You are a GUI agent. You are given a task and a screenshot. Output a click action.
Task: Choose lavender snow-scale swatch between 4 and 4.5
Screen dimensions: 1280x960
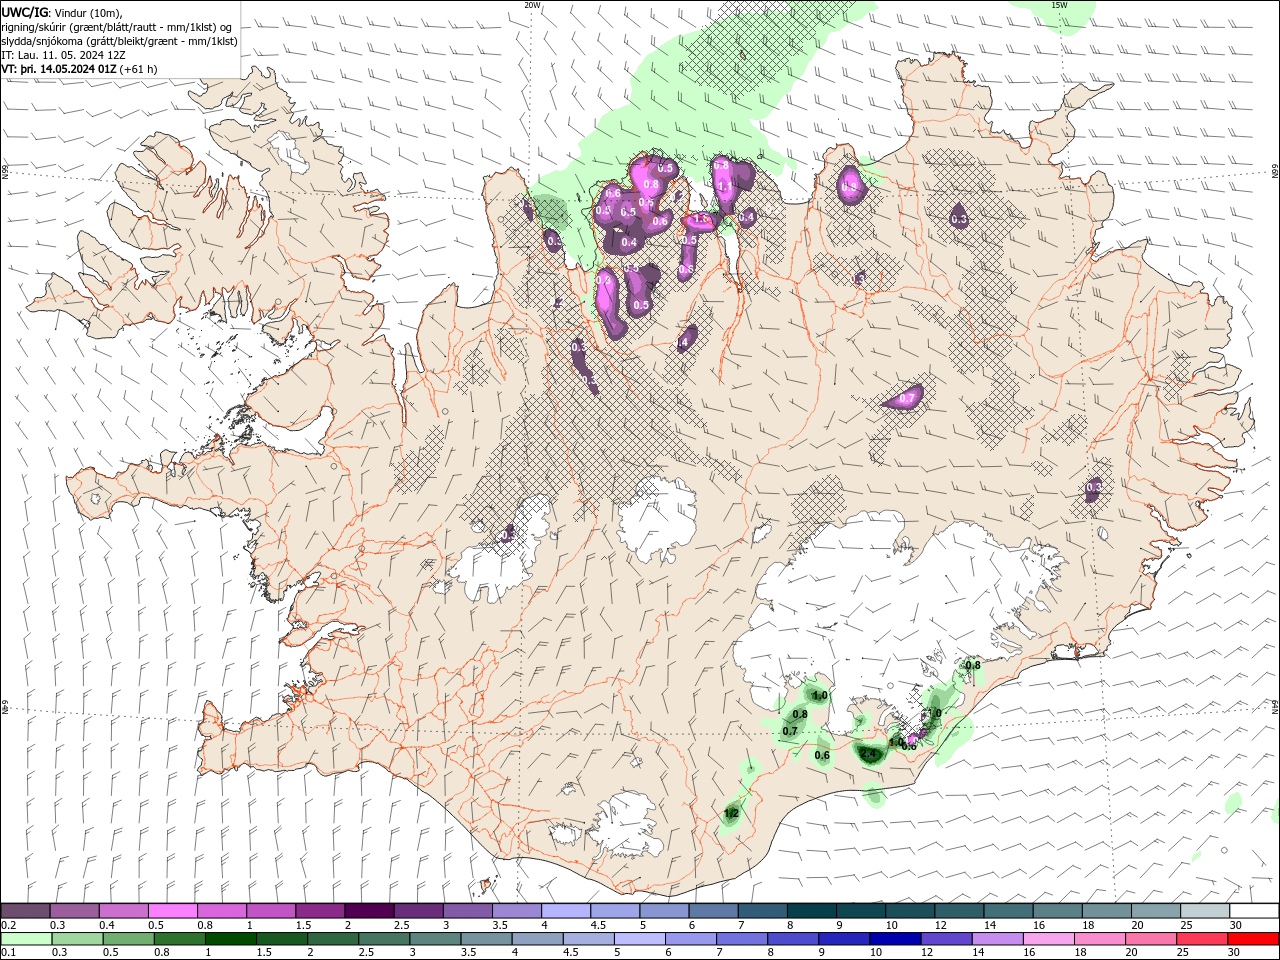[x=566, y=911]
